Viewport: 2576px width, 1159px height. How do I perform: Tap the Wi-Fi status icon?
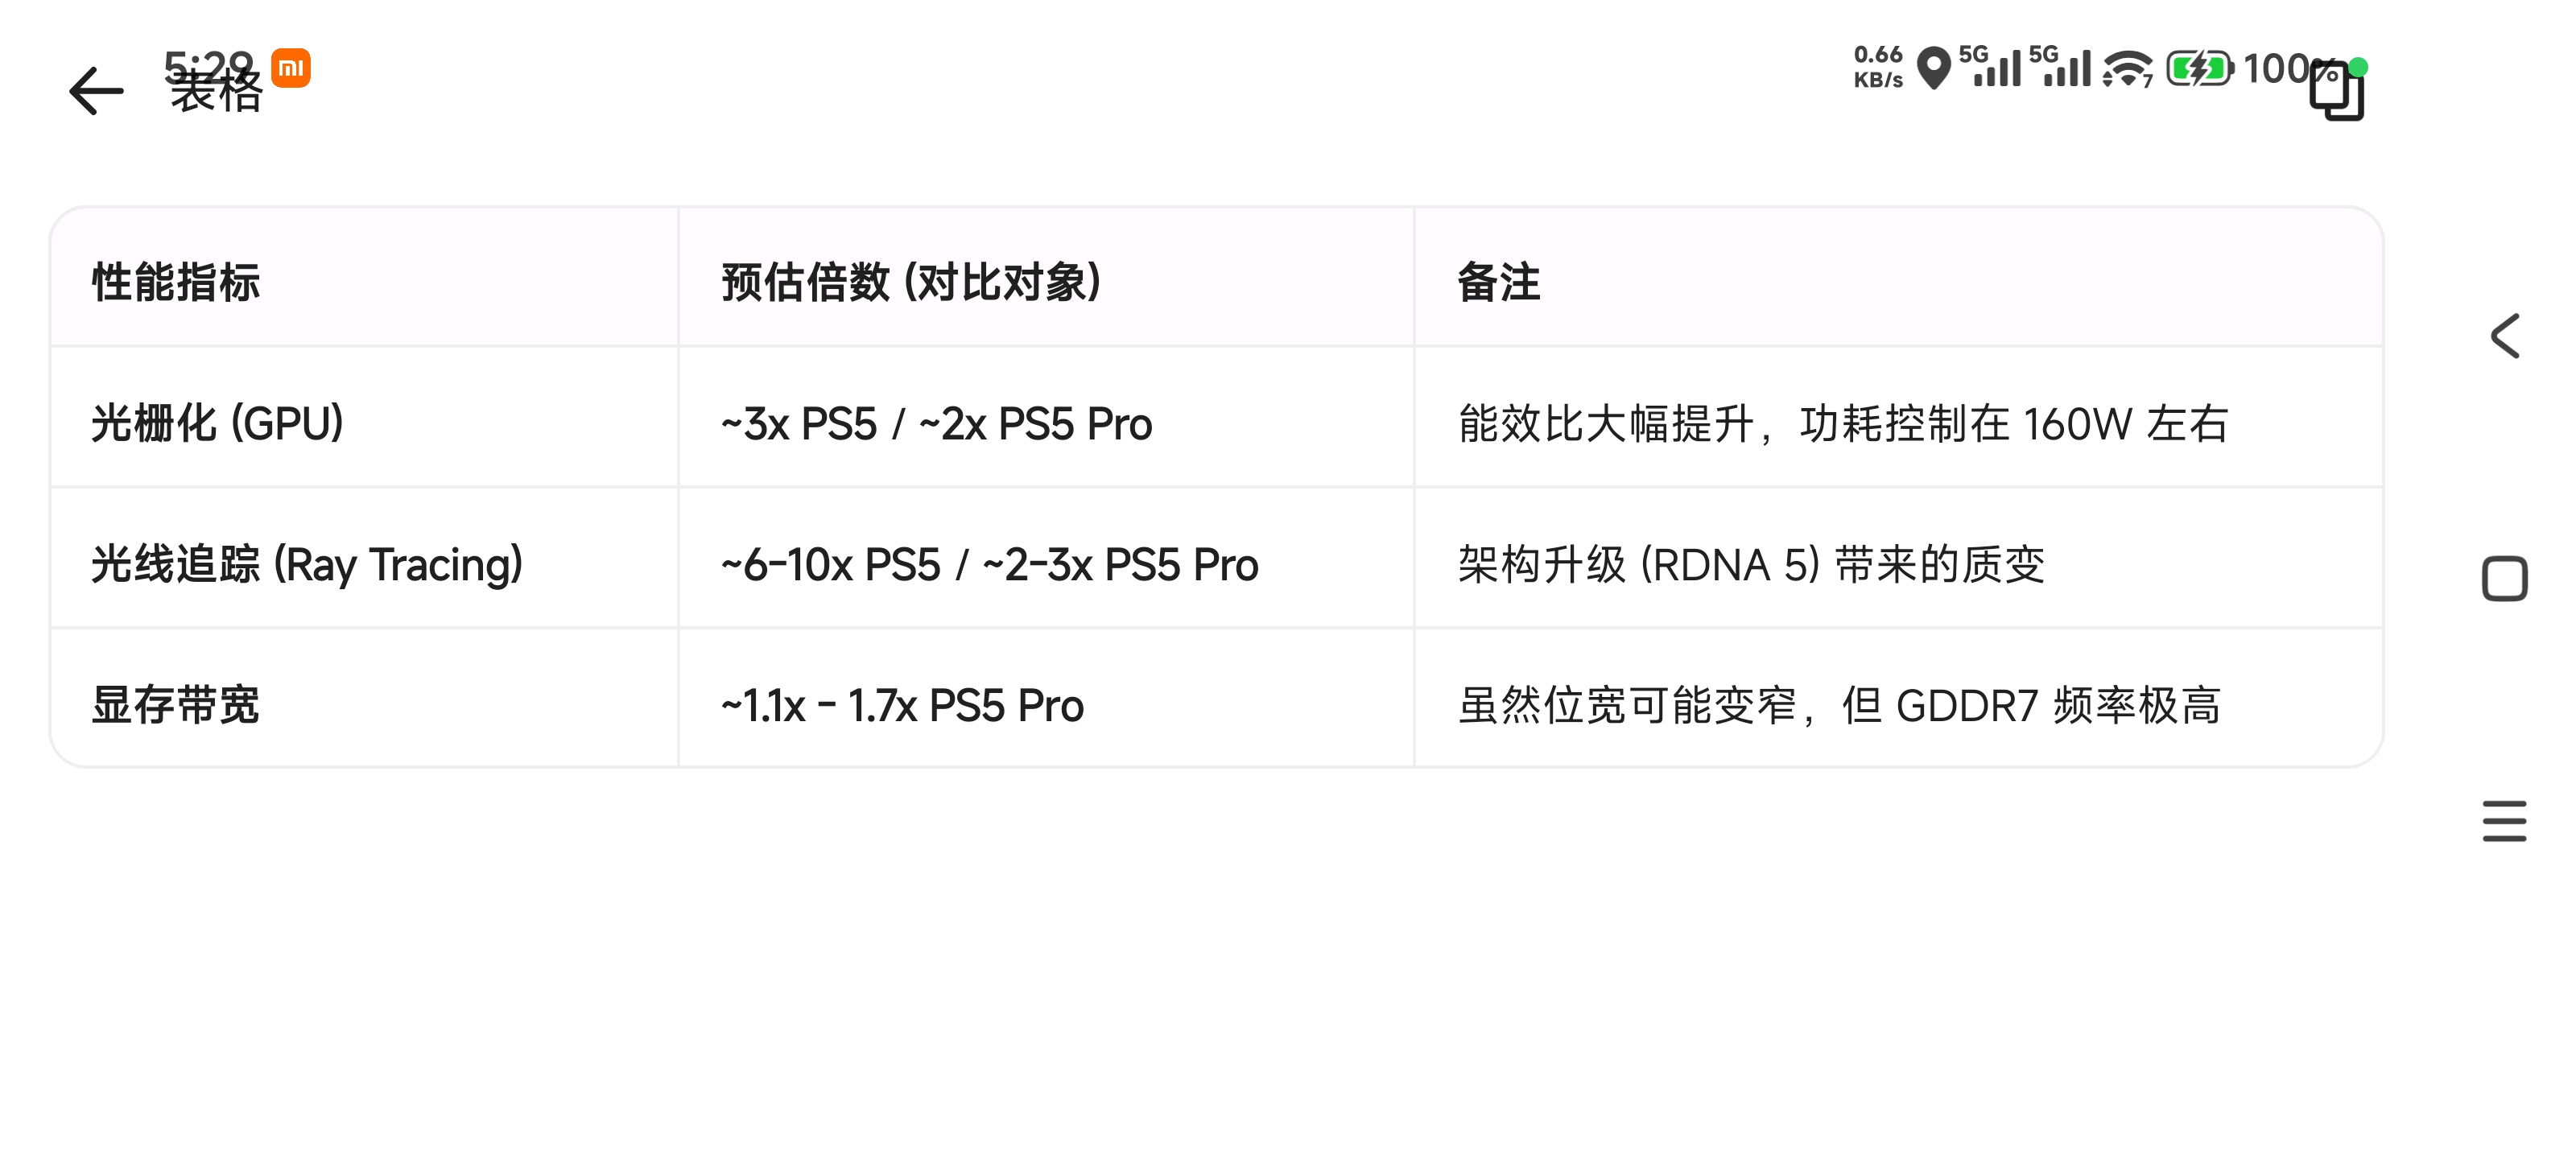pyautogui.click(x=2127, y=69)
